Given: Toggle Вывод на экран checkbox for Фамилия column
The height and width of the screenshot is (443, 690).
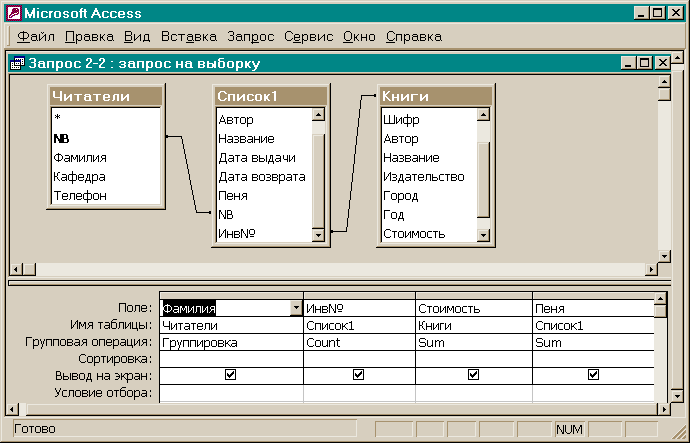Looking at the screenshot, I should pyautogui.click(x=231, y=374).
